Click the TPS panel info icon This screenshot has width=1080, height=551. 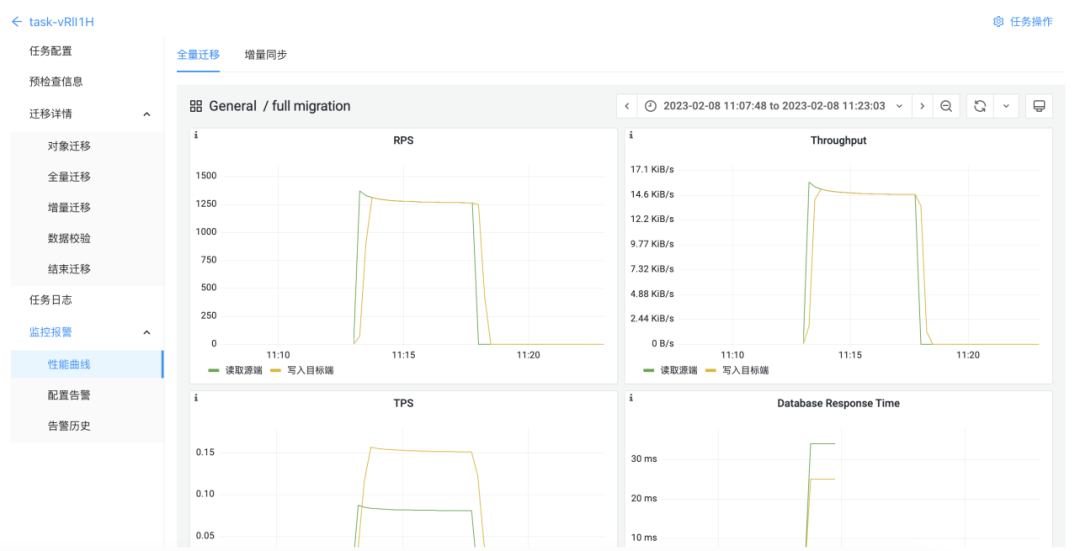click(196, 398)
